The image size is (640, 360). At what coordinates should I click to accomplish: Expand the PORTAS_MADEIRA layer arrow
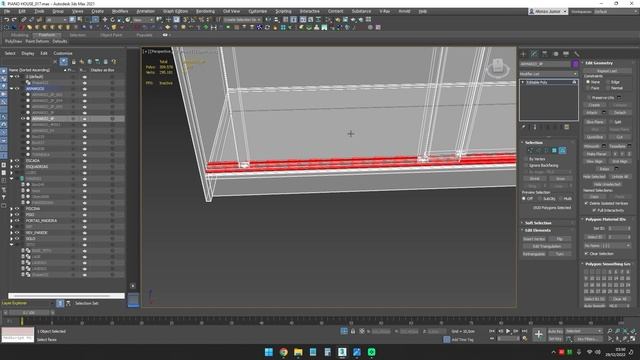click(x=11, y=220)
